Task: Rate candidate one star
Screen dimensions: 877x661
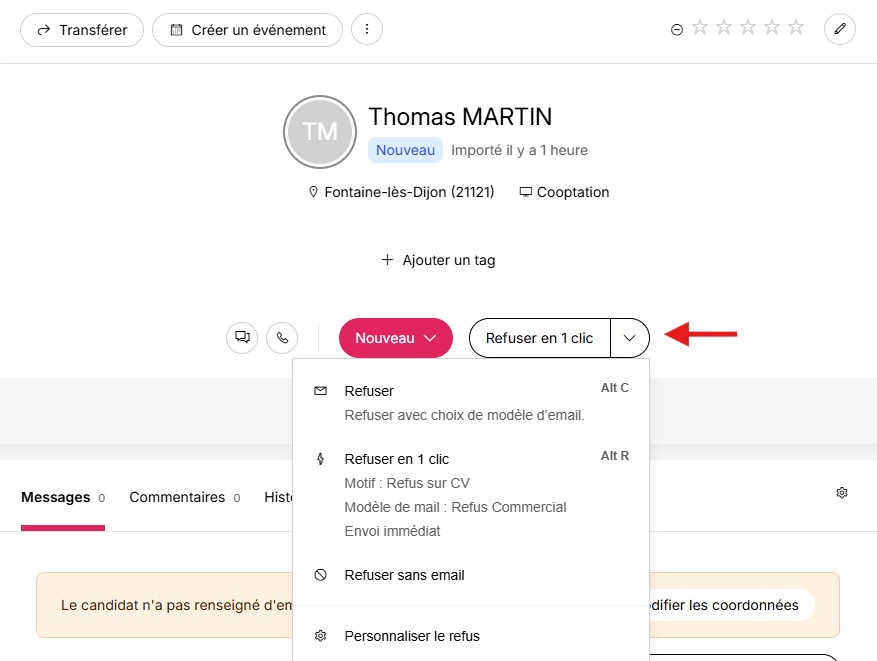Action: point(700,27)
